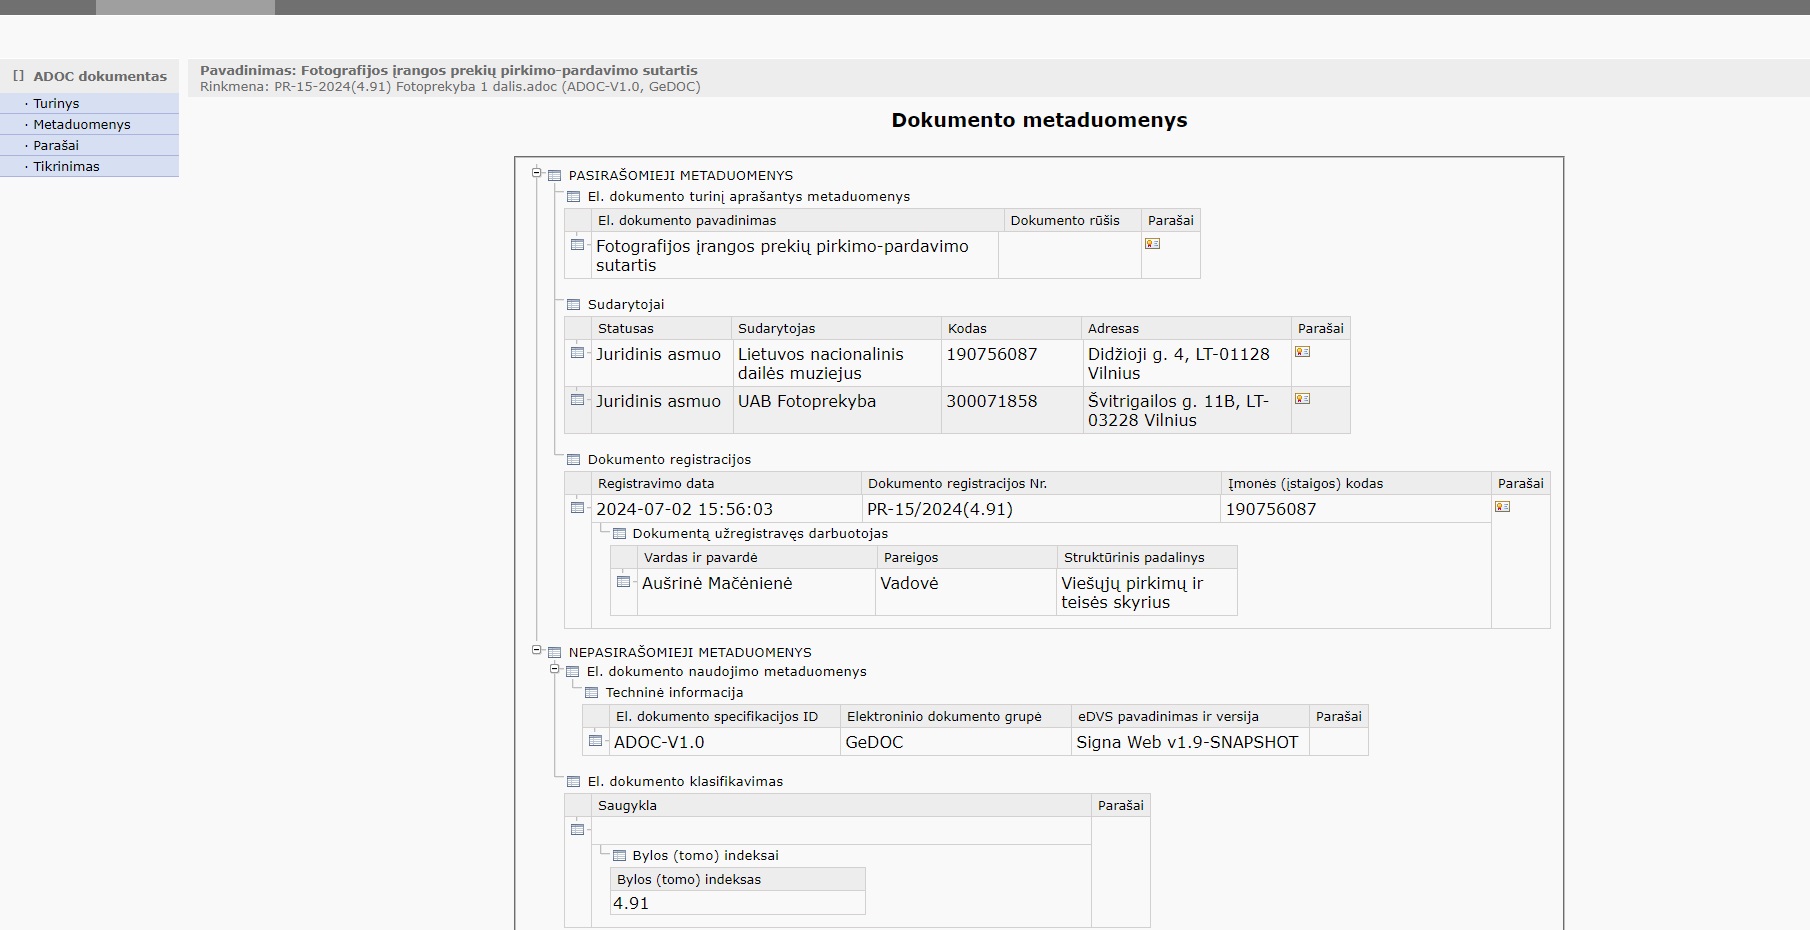Click table icon next to Bylos (tomo) indeksai
Viewport: 1810px width, 930px height.
[x=619, y=856]
